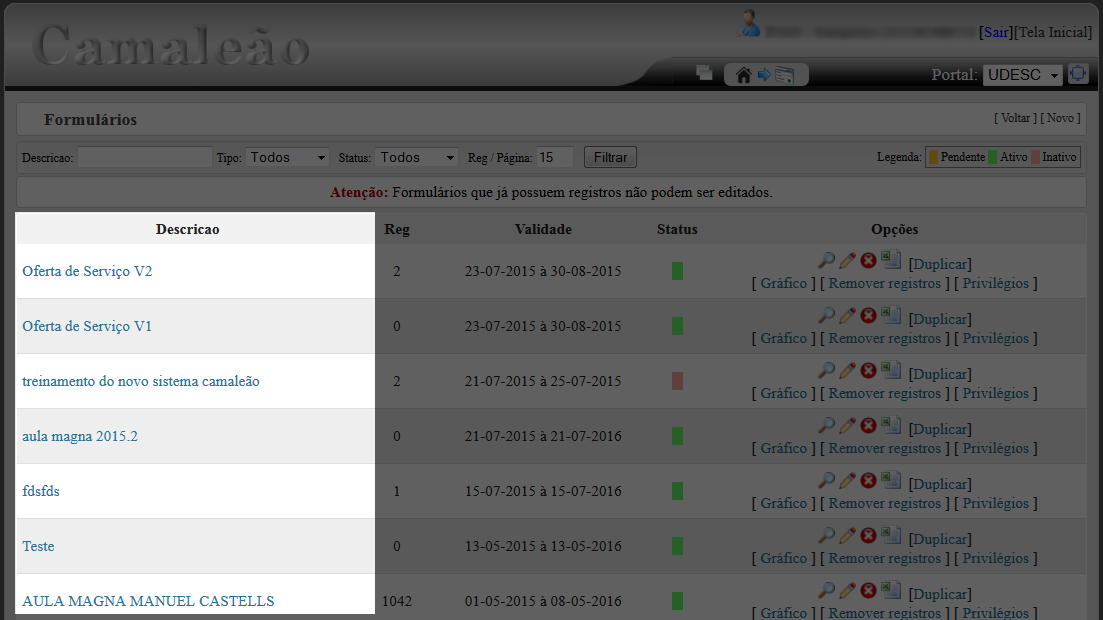
Task: Click the fullscreen icon next to Portal dropdown
Action: [1078, 73]
